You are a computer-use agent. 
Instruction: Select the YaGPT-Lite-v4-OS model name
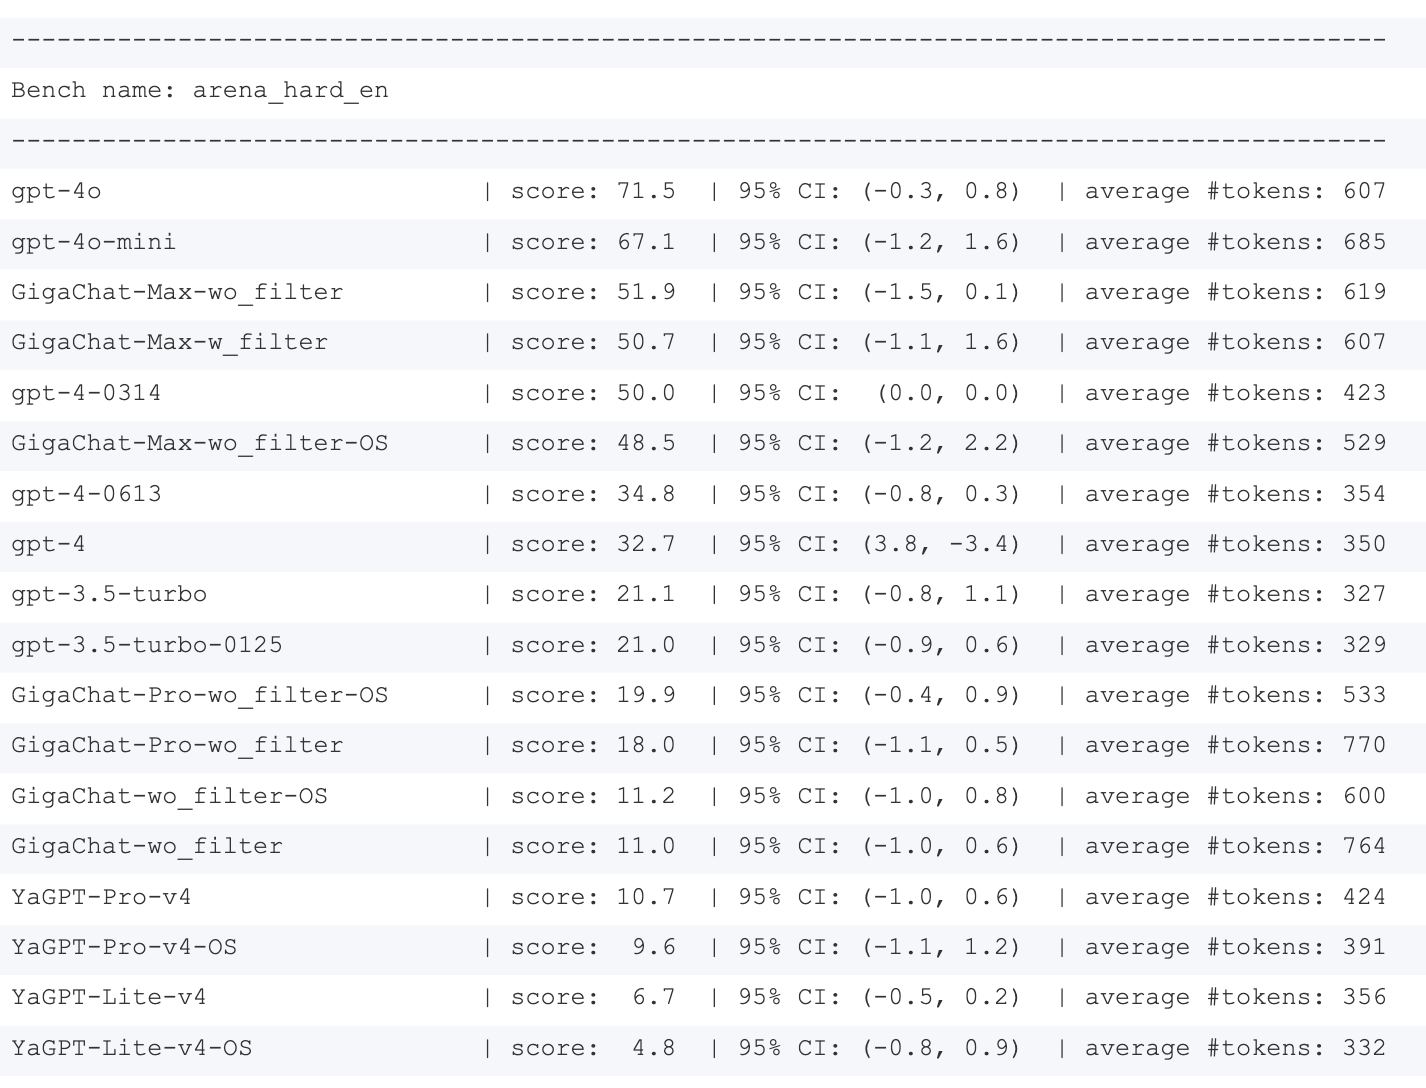pos(132,1048)
